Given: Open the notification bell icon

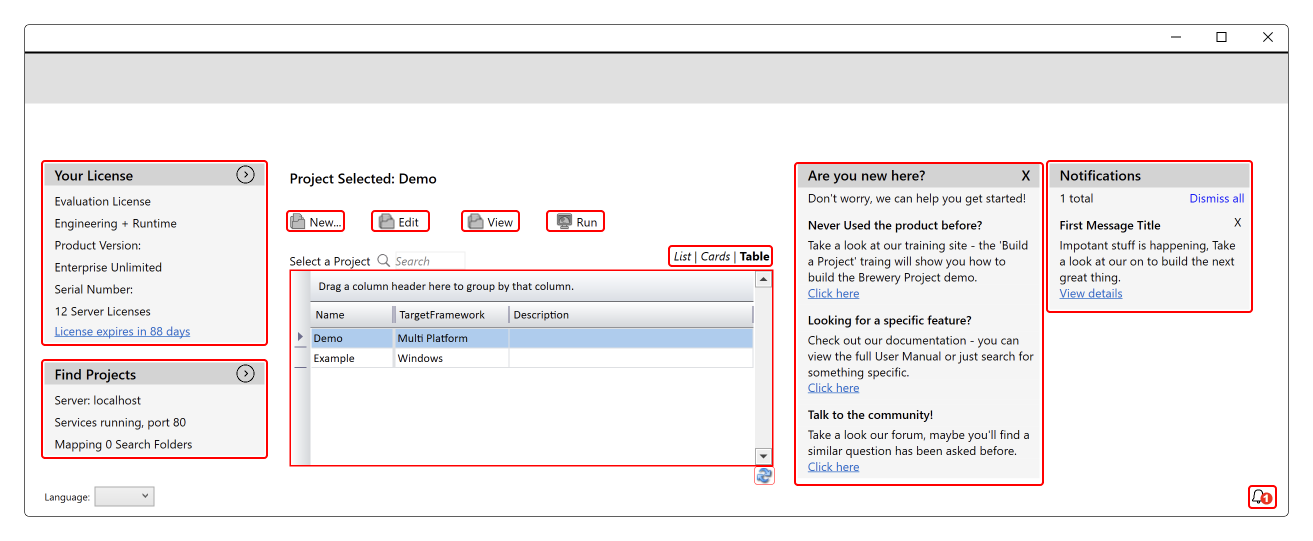Looking at the screenshot, I should [1261, 497].
